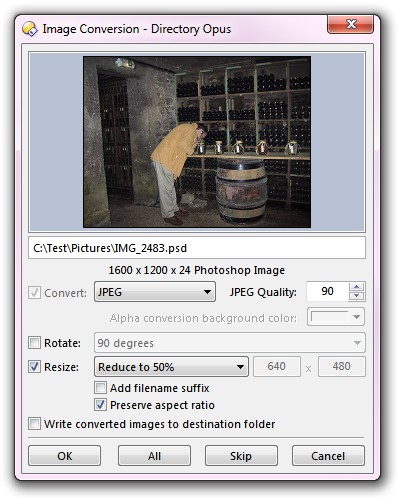This screenshot has height=499, width=399.
Task: Click the file path field IMG_2483.psd
Action: coord(197,248)
